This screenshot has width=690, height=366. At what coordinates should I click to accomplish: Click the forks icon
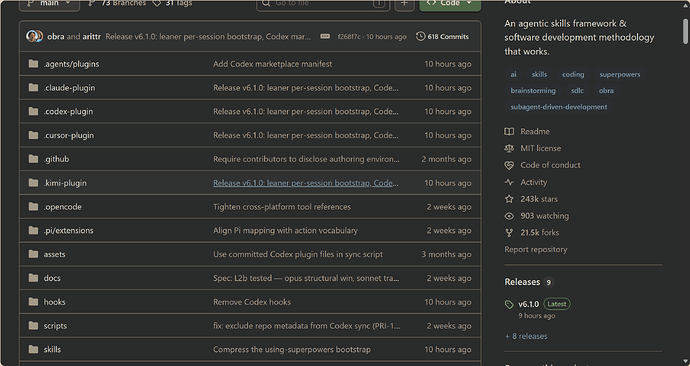(509, 233)
